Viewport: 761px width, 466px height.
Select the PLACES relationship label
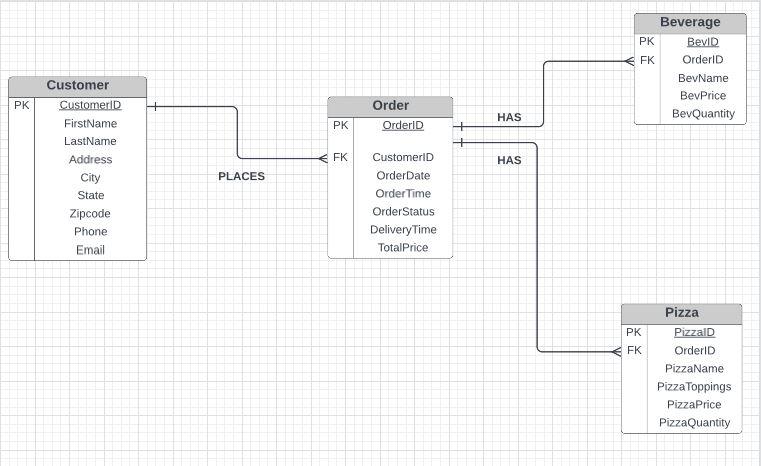click(242, 176)
